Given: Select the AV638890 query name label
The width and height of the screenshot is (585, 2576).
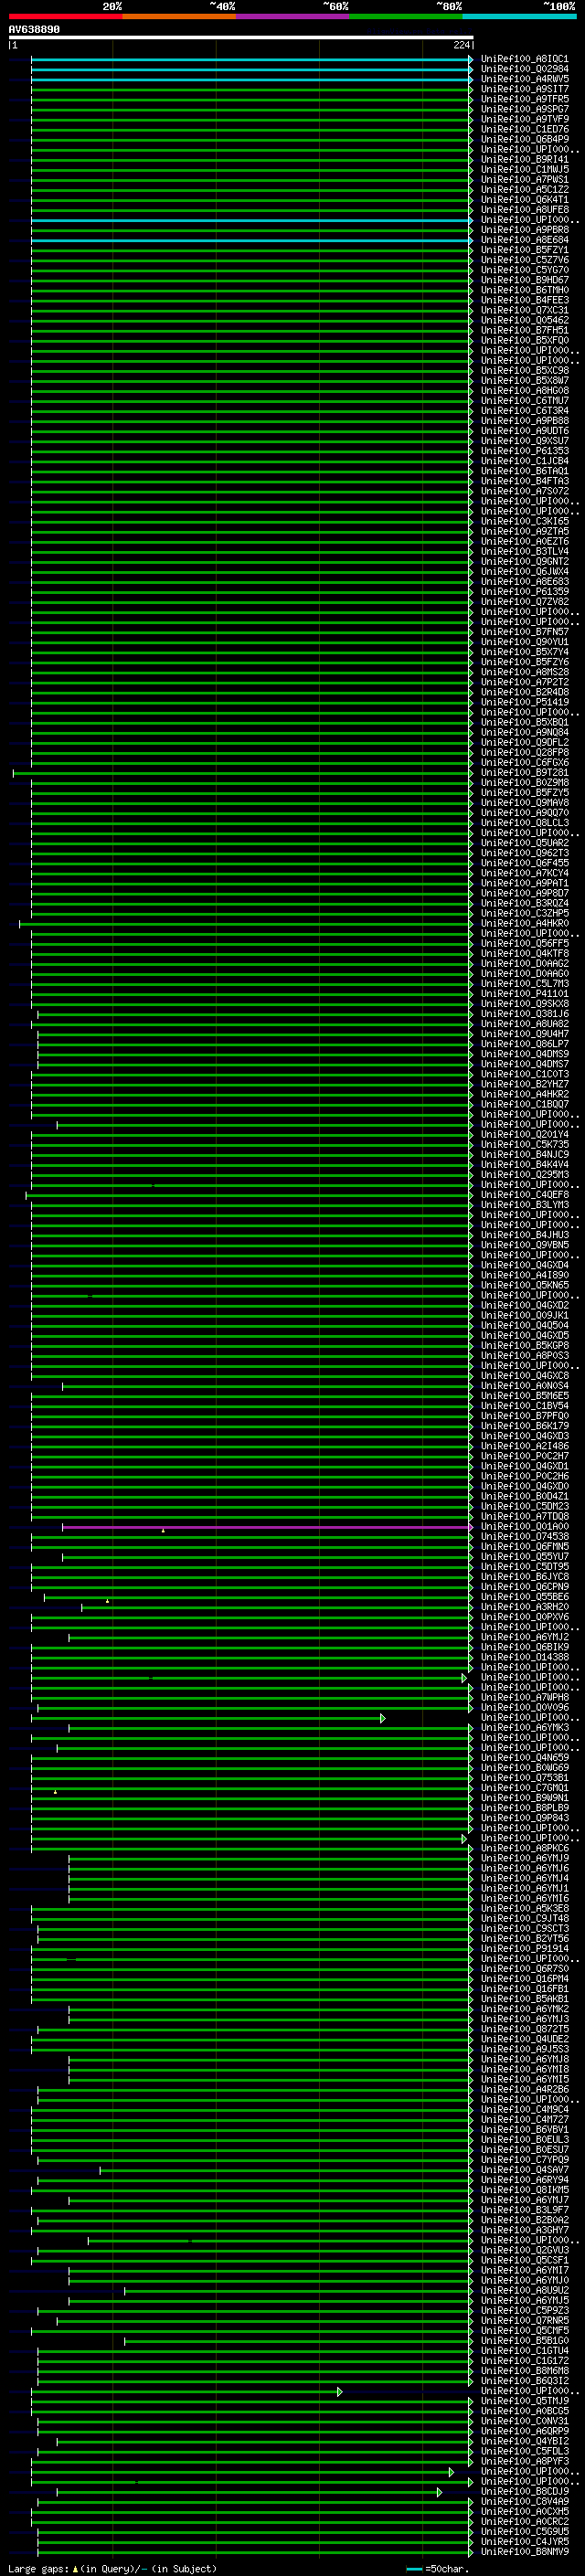Looking at the screenshot, I should click(x=34, y=30).
